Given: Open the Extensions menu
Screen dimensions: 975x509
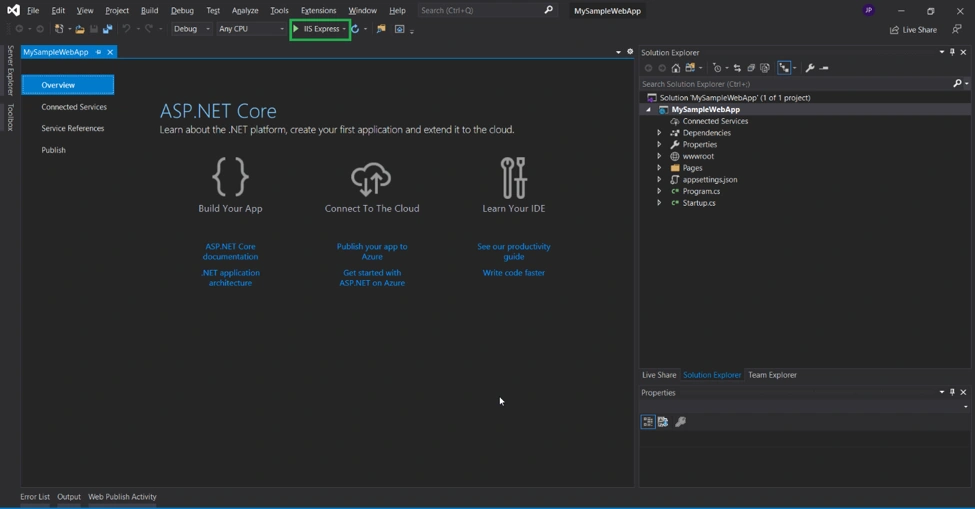Looking at the screenshot, I should (318, 11).
